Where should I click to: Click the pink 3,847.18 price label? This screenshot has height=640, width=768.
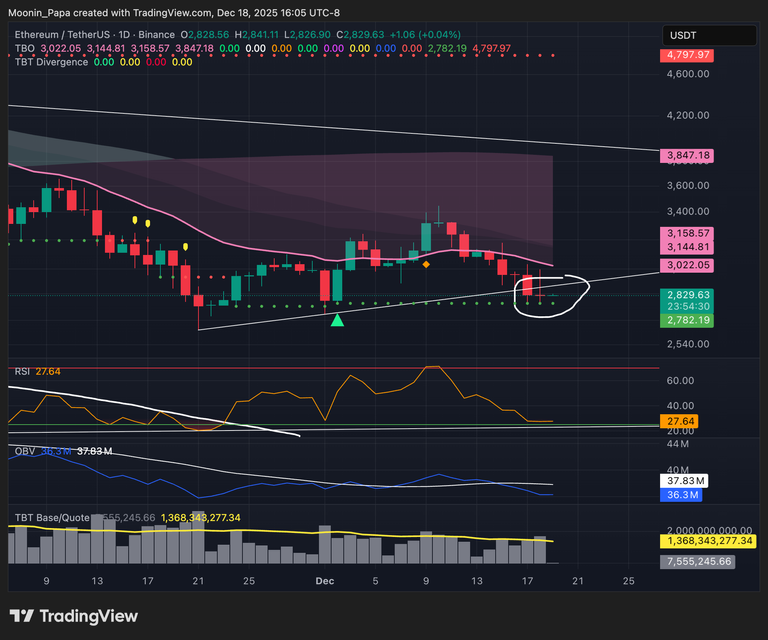[685, 156]
